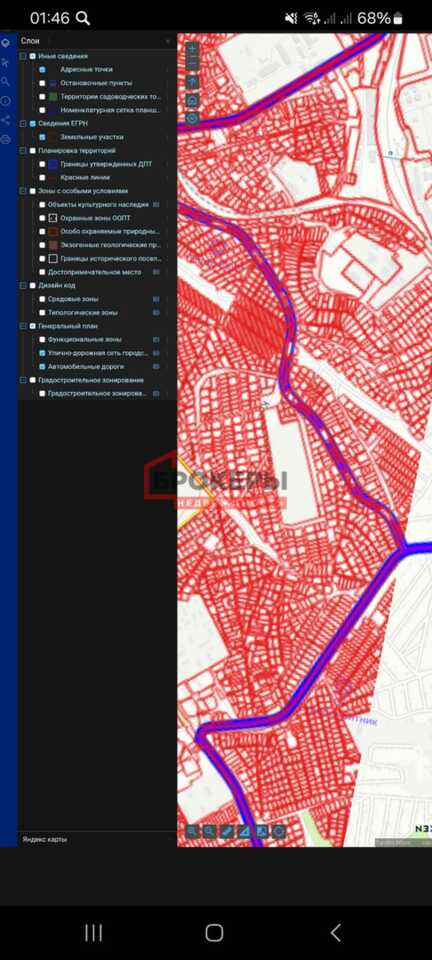This screenshot has height=960, width=432.
Task: Collapse the Генеральный план group
Action: click(x=23, y=326)
